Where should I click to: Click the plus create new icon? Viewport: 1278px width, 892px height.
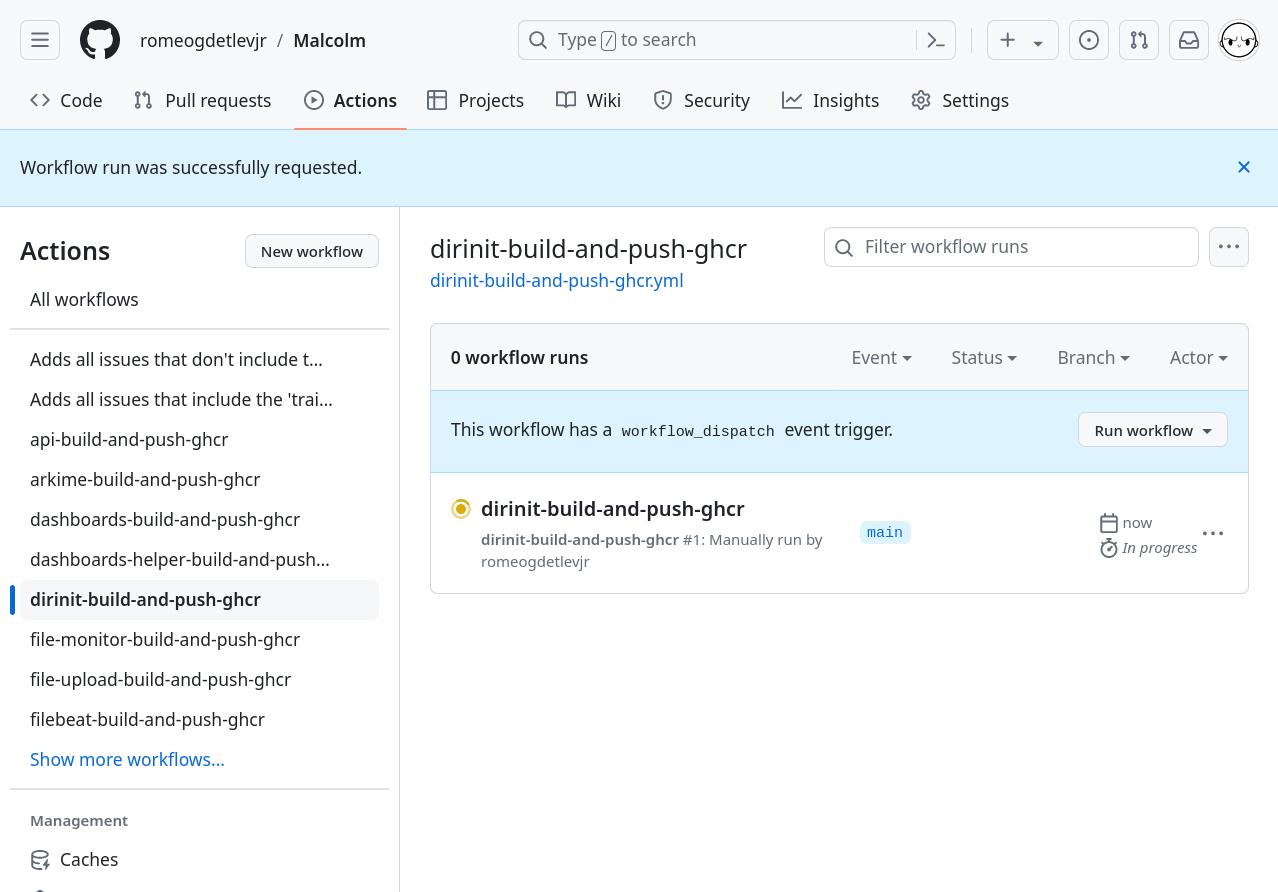coord(1008,40)
